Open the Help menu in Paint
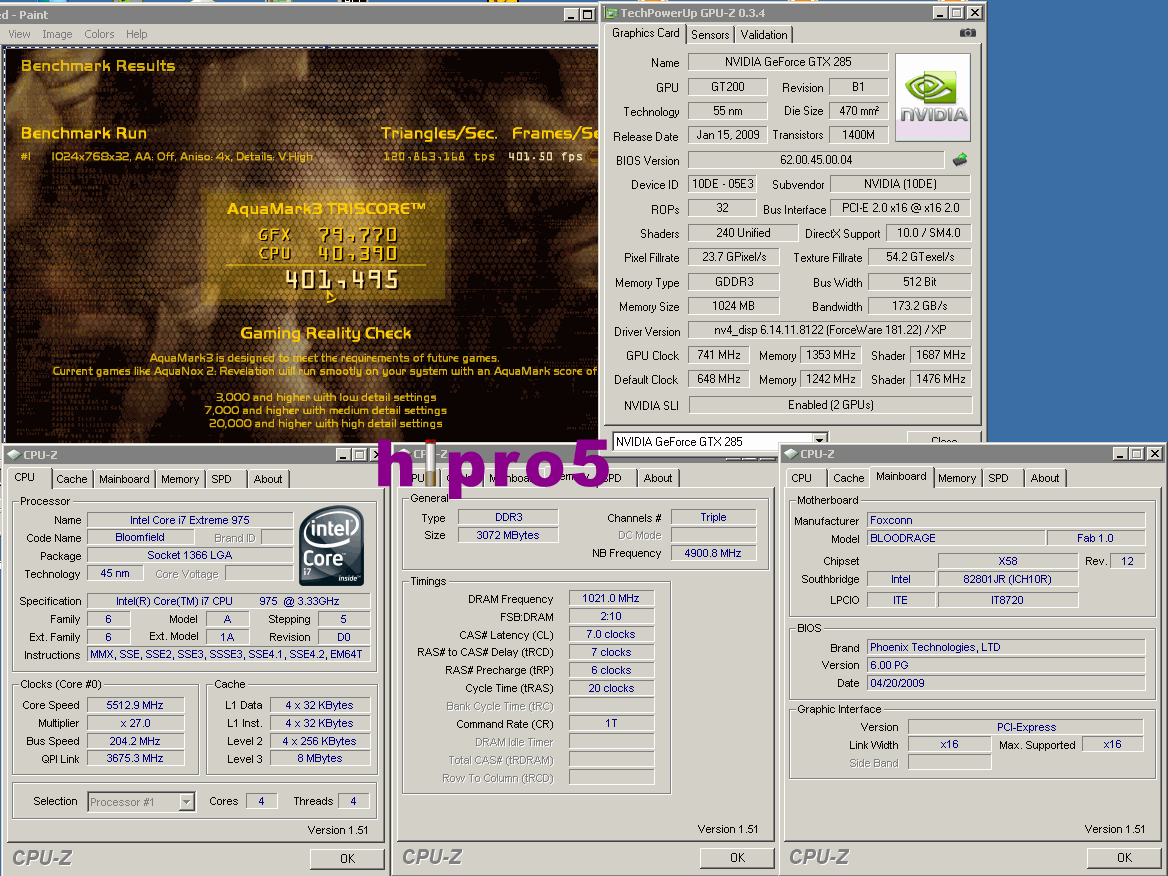 pos(136,34)
